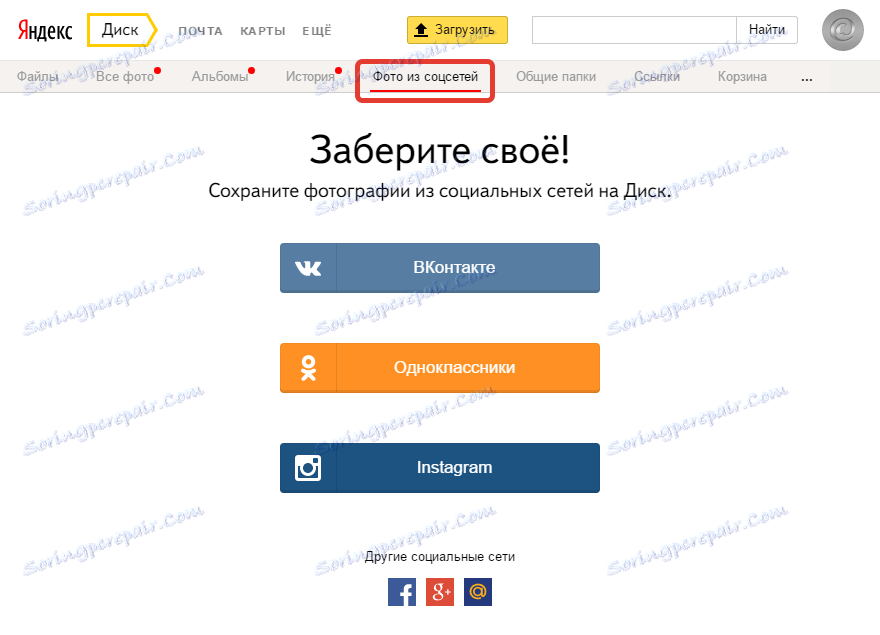
Task: Open hidden tabs via the "..." expander
Action: [806, 76]
